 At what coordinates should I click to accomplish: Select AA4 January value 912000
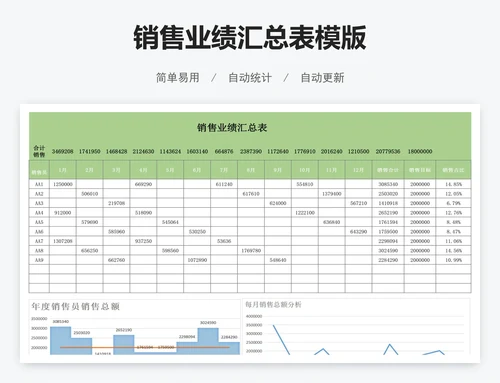coord(63,213)
